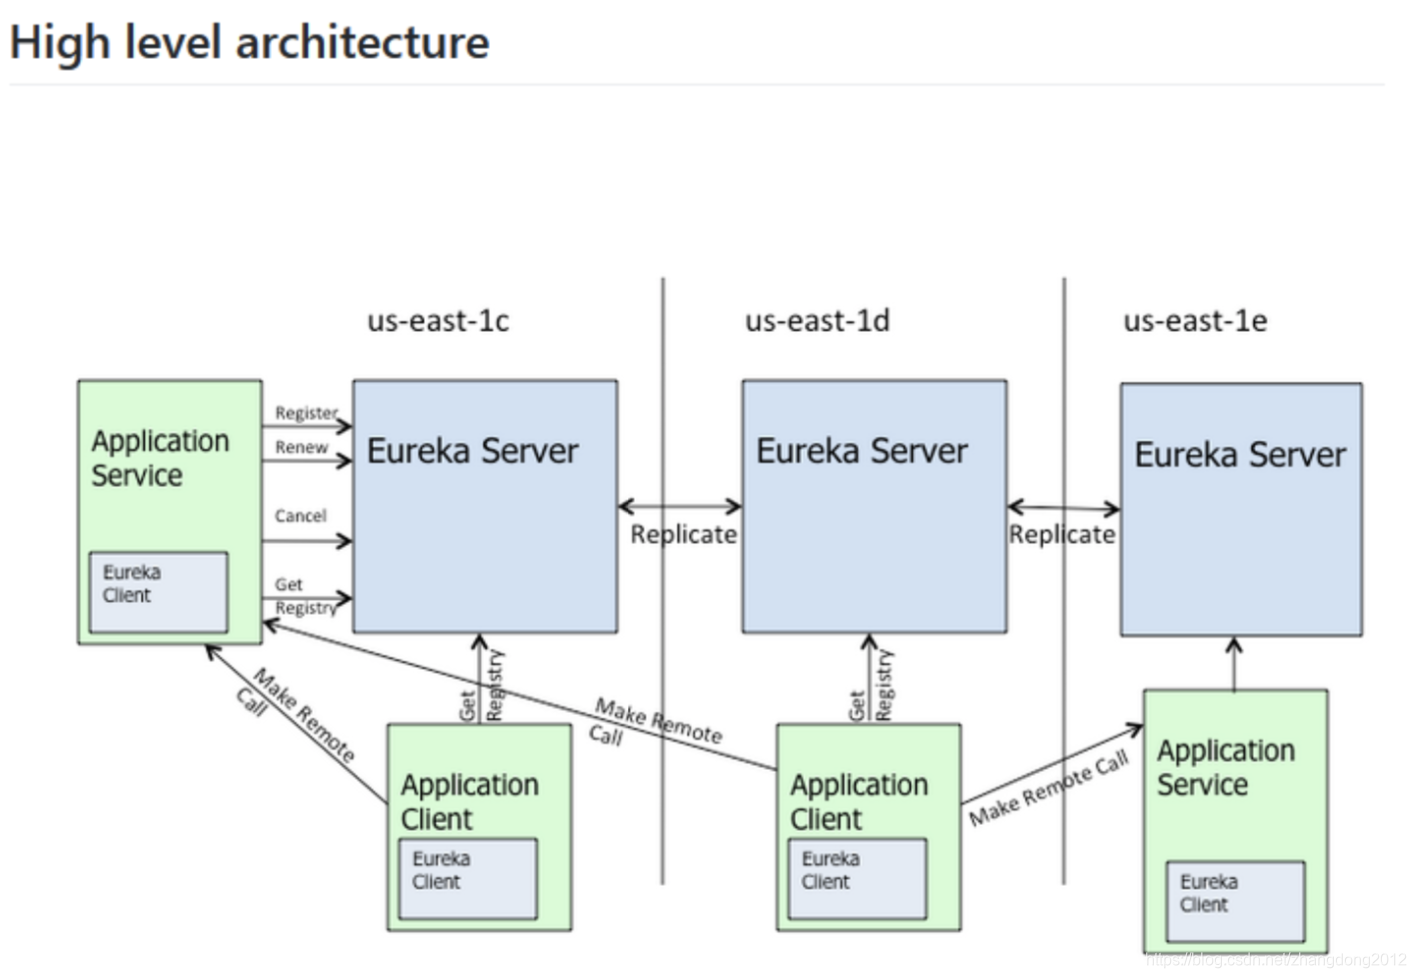The height and width of the screenshot is (978, 1416).
Task: Click "Make Remote Call" label pointing to us-east-1e Application Service
Action: pyautogui.click(x=1048, y=788)
